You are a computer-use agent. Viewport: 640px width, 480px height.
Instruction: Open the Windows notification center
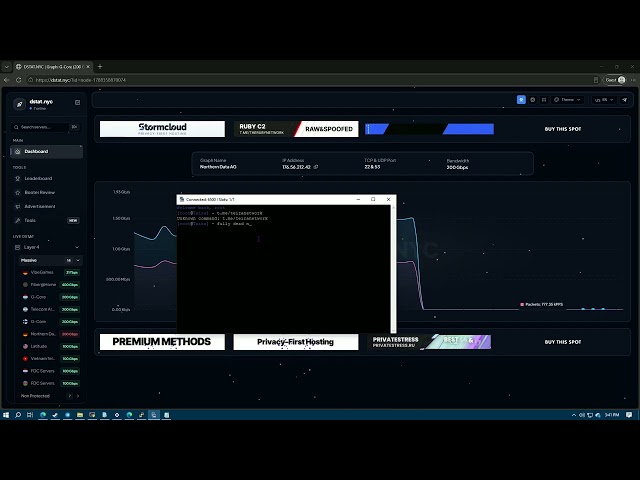(x=629, y=415)
